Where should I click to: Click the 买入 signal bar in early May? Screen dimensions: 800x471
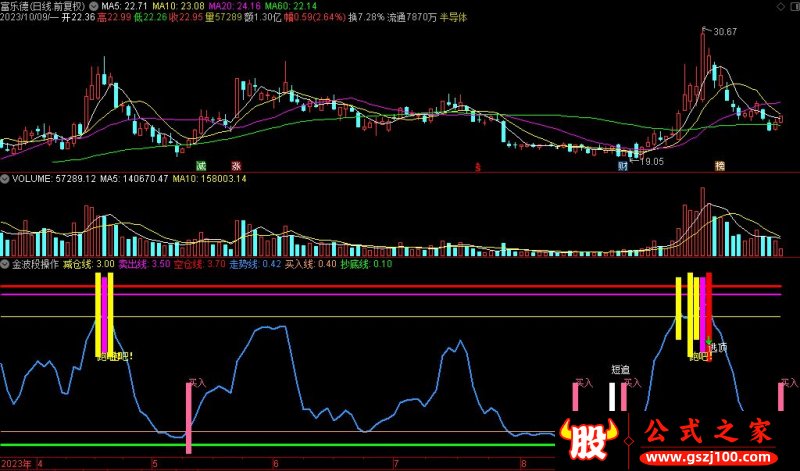coord(189,418)
